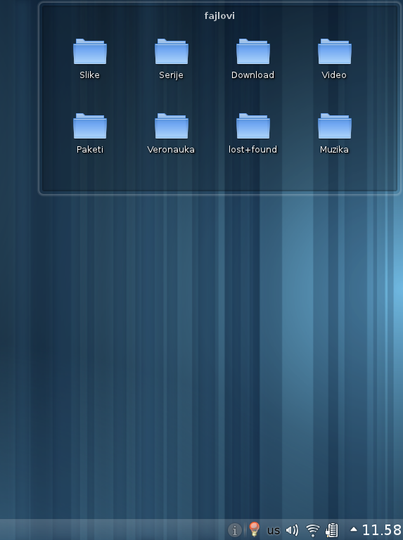Open the Wi-Fi network tray icon
The image size is (403, 540).
coord(313,530)
